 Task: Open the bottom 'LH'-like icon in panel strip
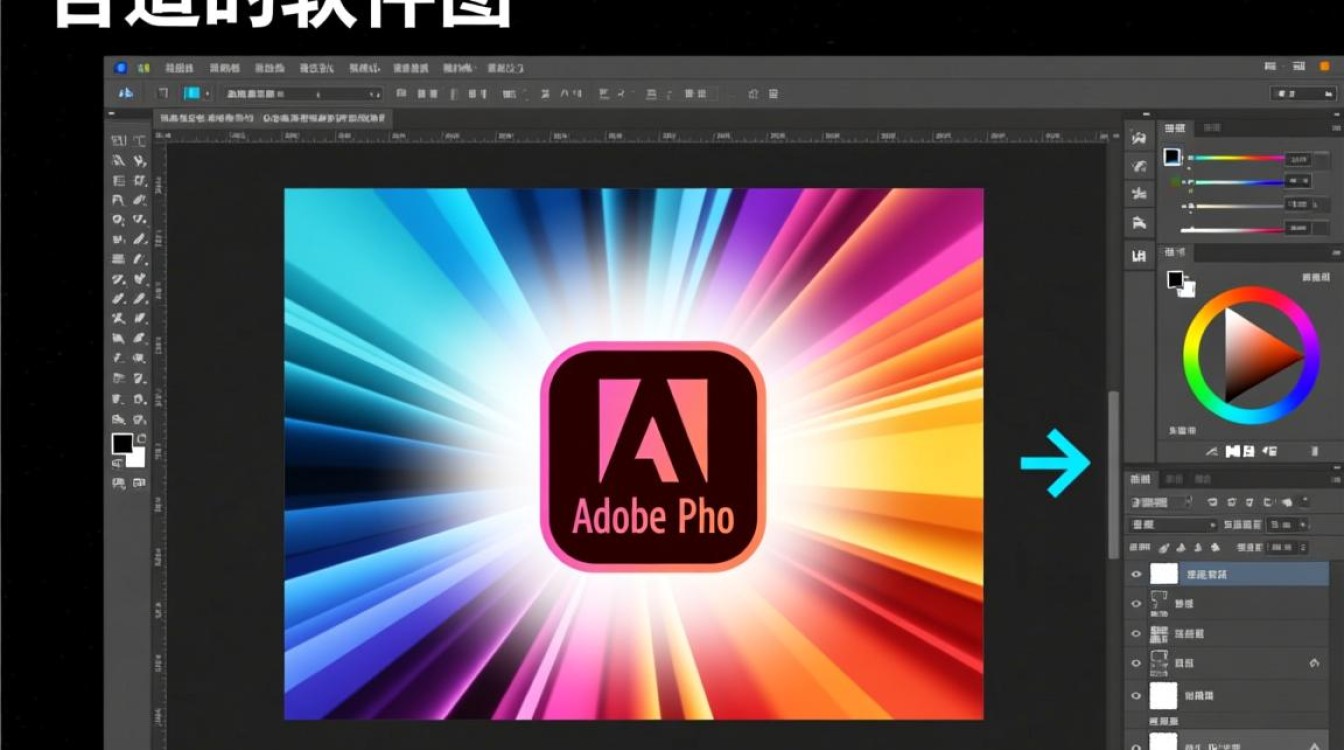click(x=1138, y=256)
